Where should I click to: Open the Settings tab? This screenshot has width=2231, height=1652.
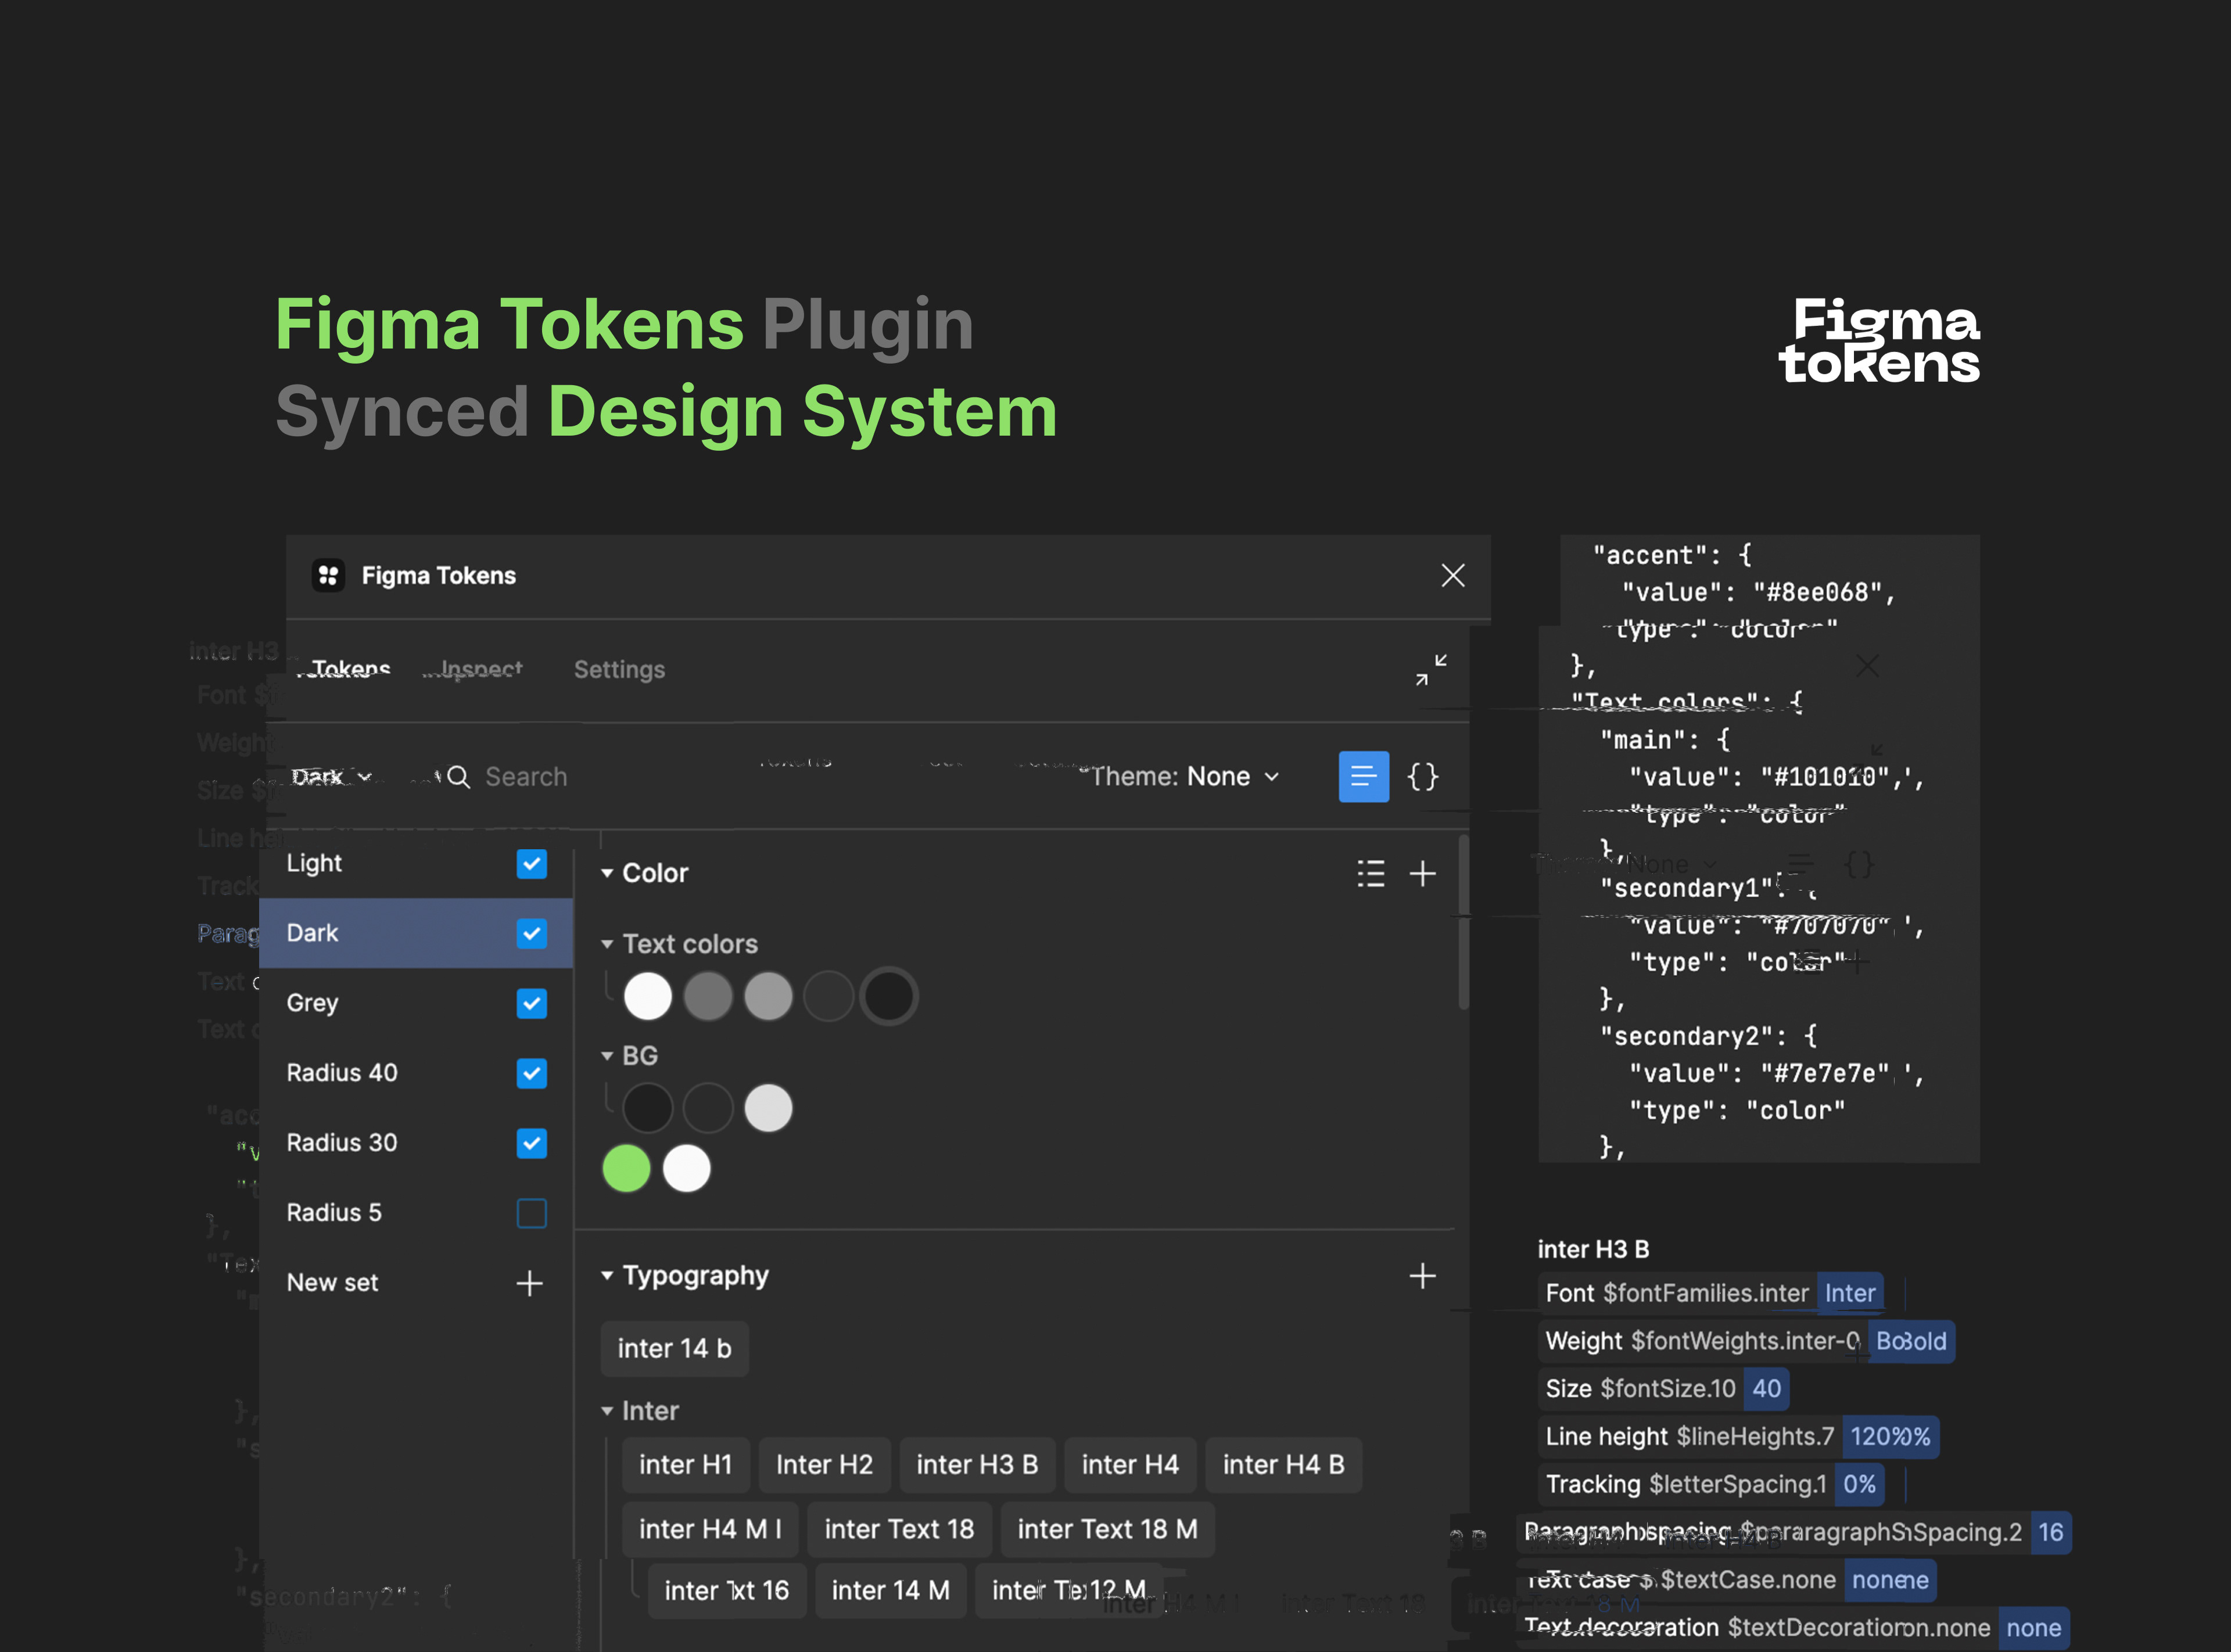[x=619, y=669]
